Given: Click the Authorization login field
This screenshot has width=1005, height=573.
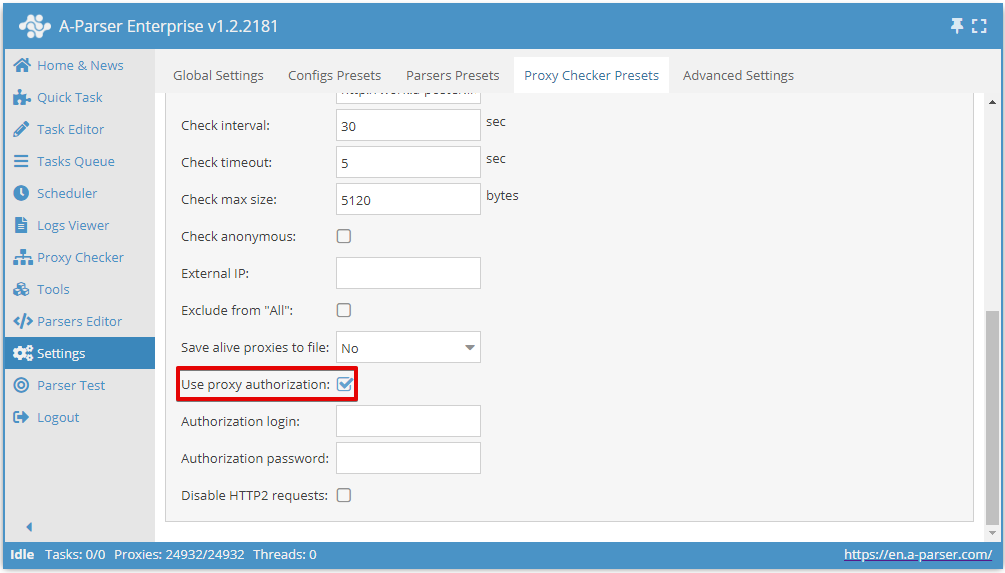Looking at the screenshot, I should click(x=408, y=421).
